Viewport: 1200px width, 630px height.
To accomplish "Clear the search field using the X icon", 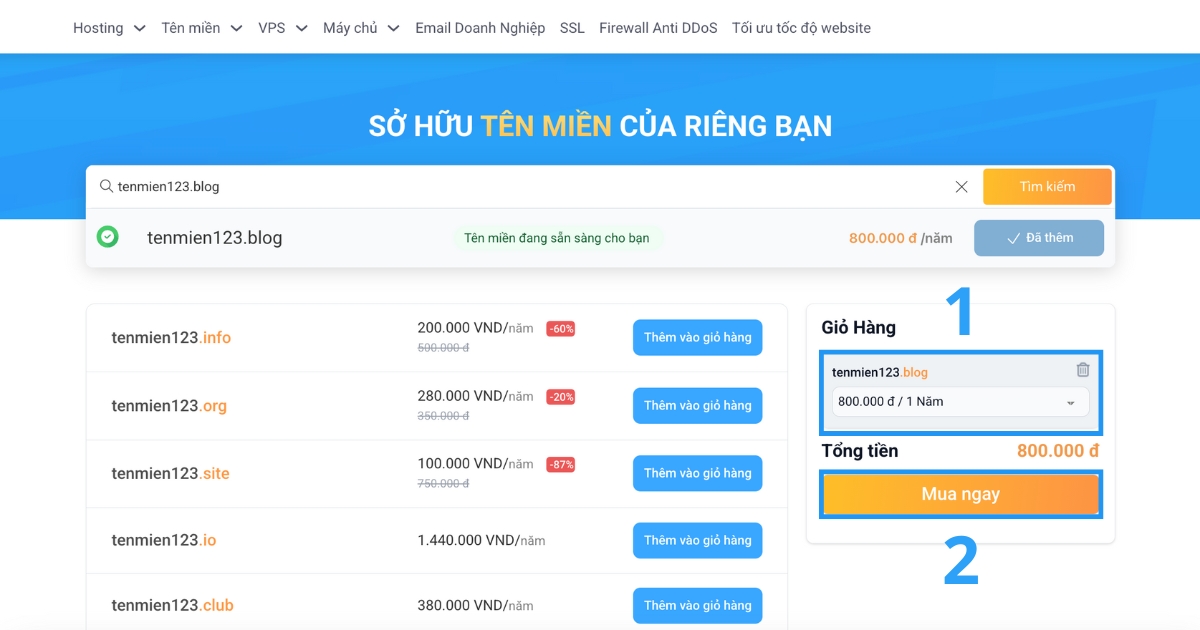I will (961, 186).
